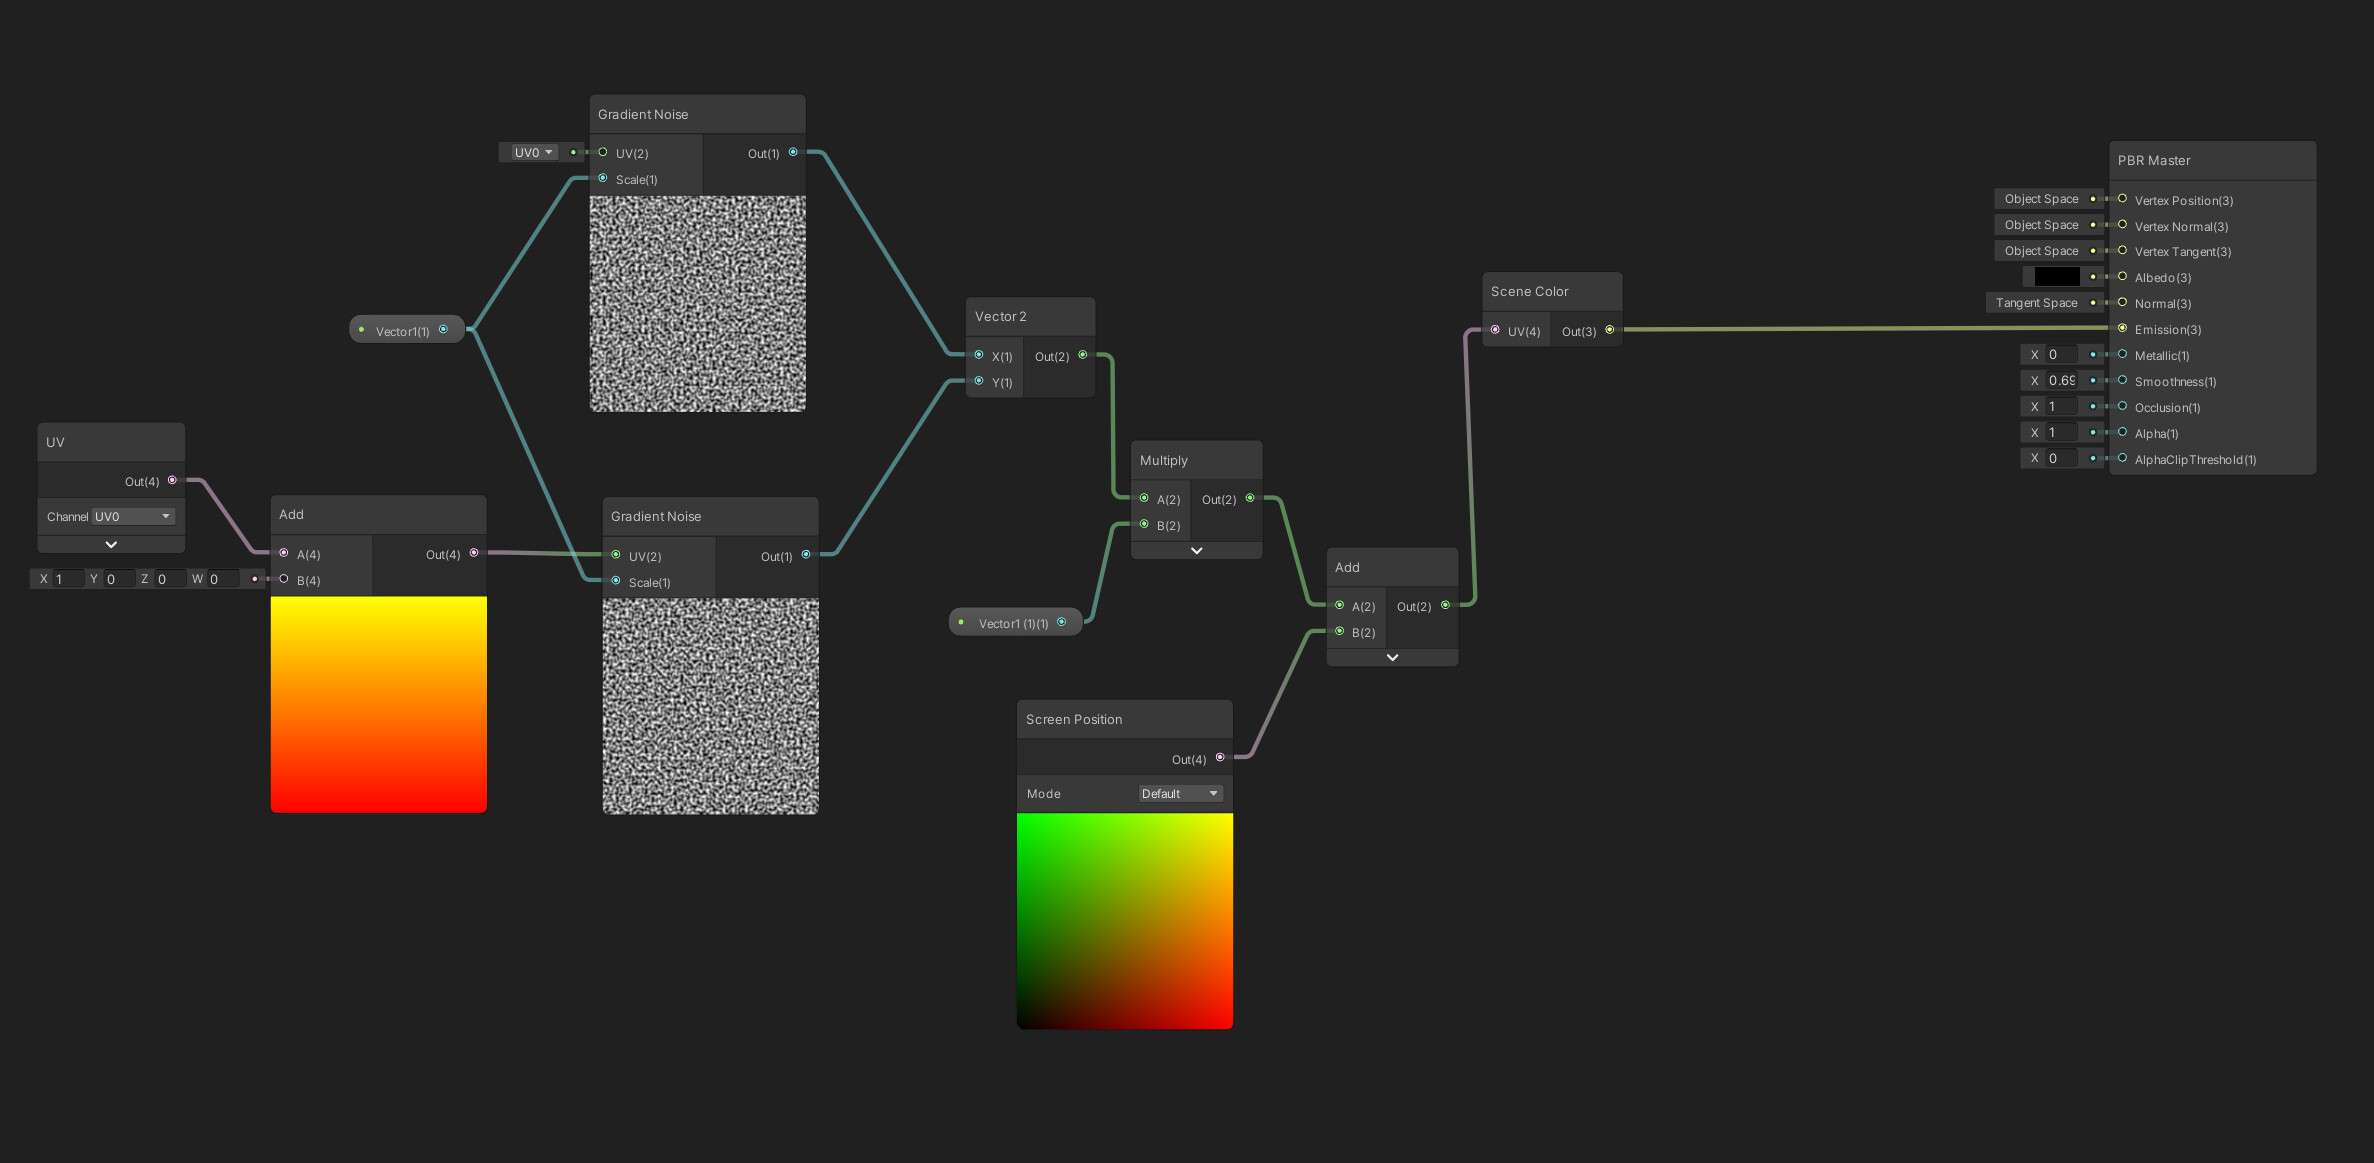Open the Channel UV0 dropdown on the UV node
Screen dimensions: 2374x1163
(135, 516)
